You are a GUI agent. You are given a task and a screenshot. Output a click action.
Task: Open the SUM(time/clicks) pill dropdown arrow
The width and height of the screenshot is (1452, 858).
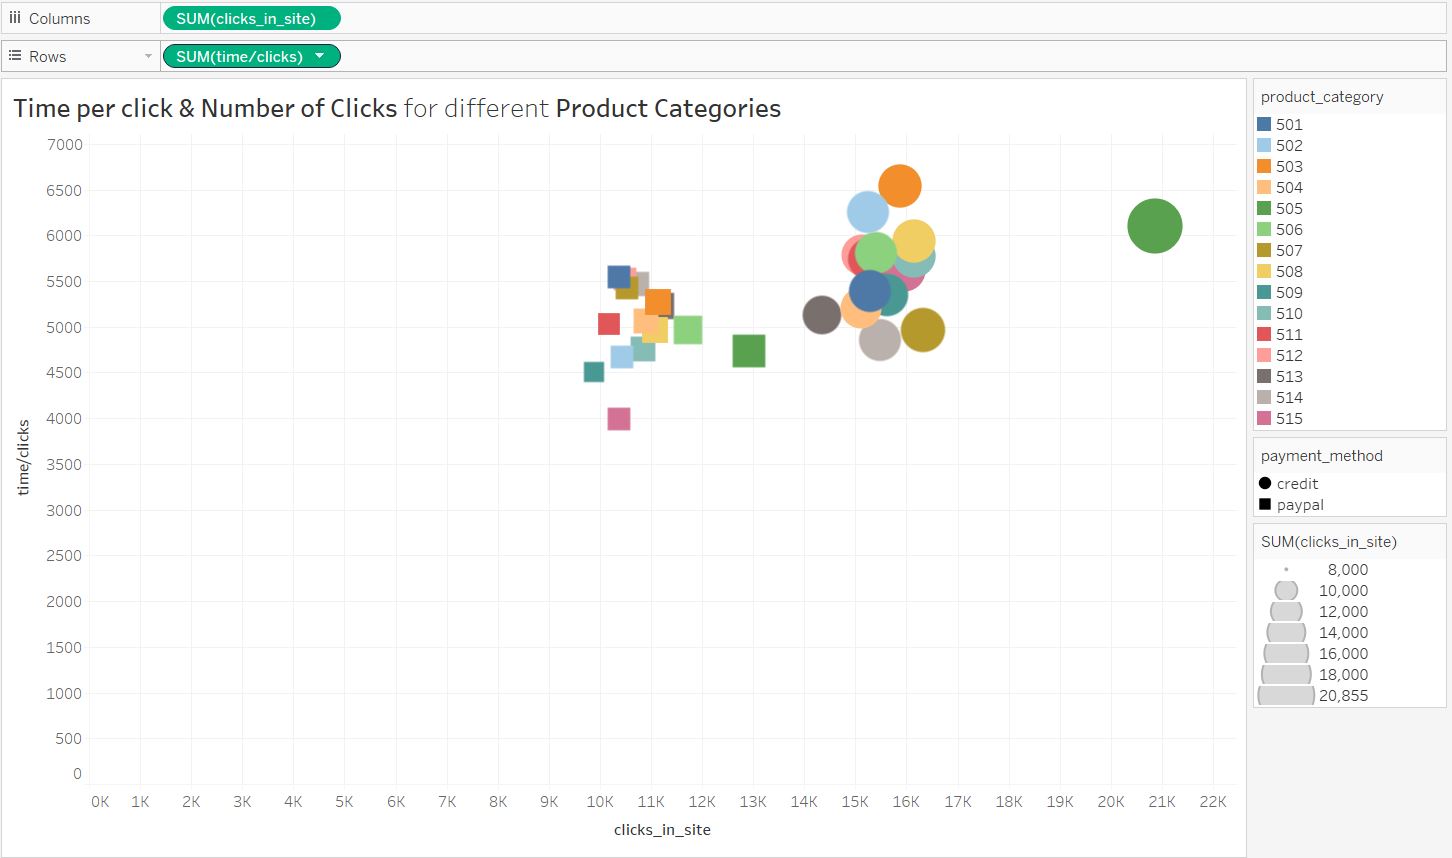click(320, 56)
